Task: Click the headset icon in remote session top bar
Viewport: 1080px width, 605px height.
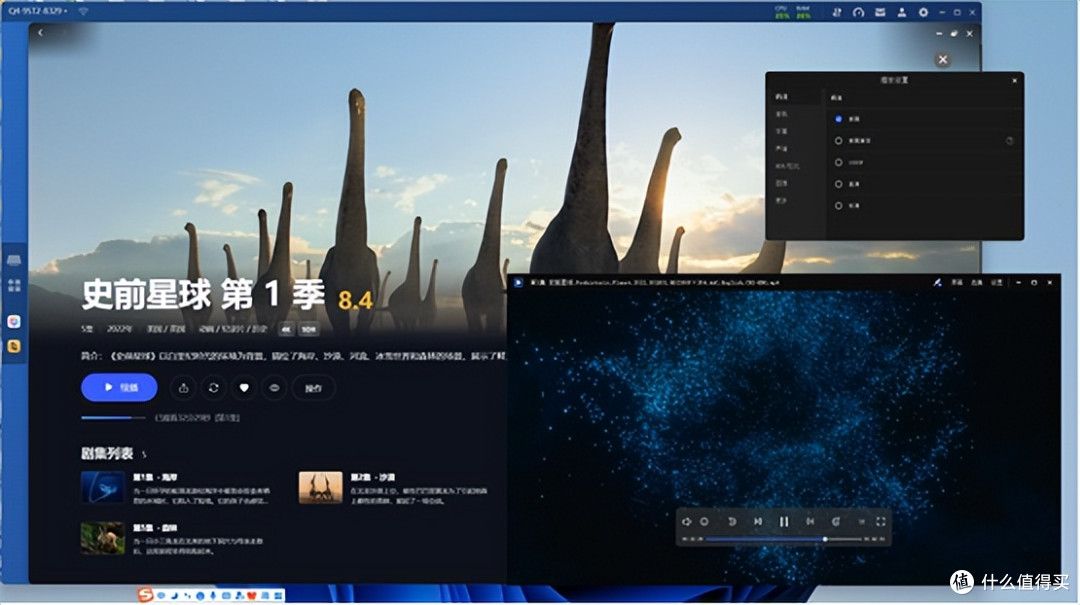Action: pyautogui.click(x=858, y=12)
